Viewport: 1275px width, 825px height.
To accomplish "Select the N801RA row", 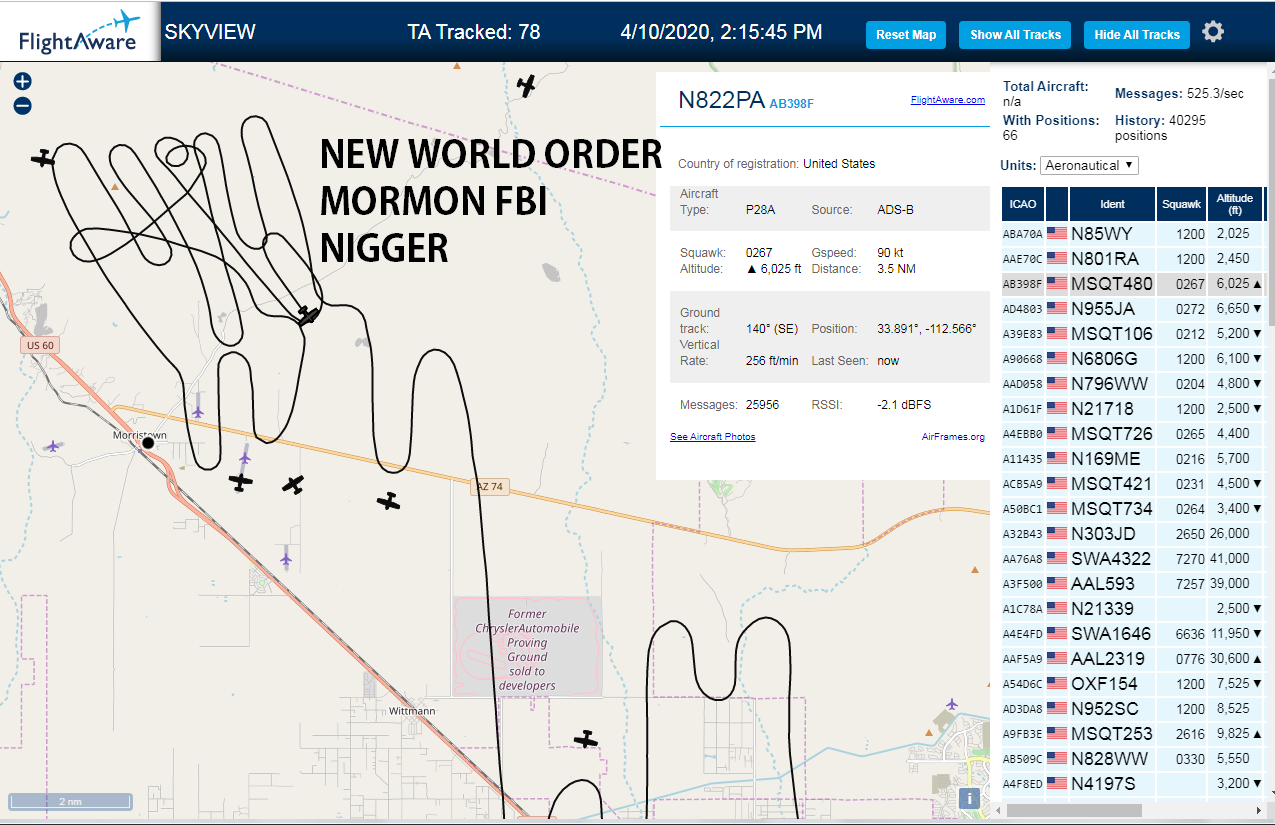I will [1133, 259].
